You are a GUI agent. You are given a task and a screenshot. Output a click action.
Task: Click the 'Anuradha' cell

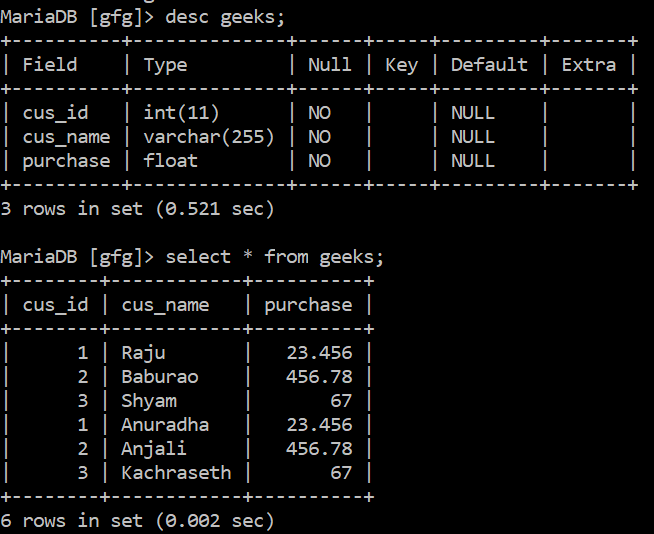click(165, 425)
